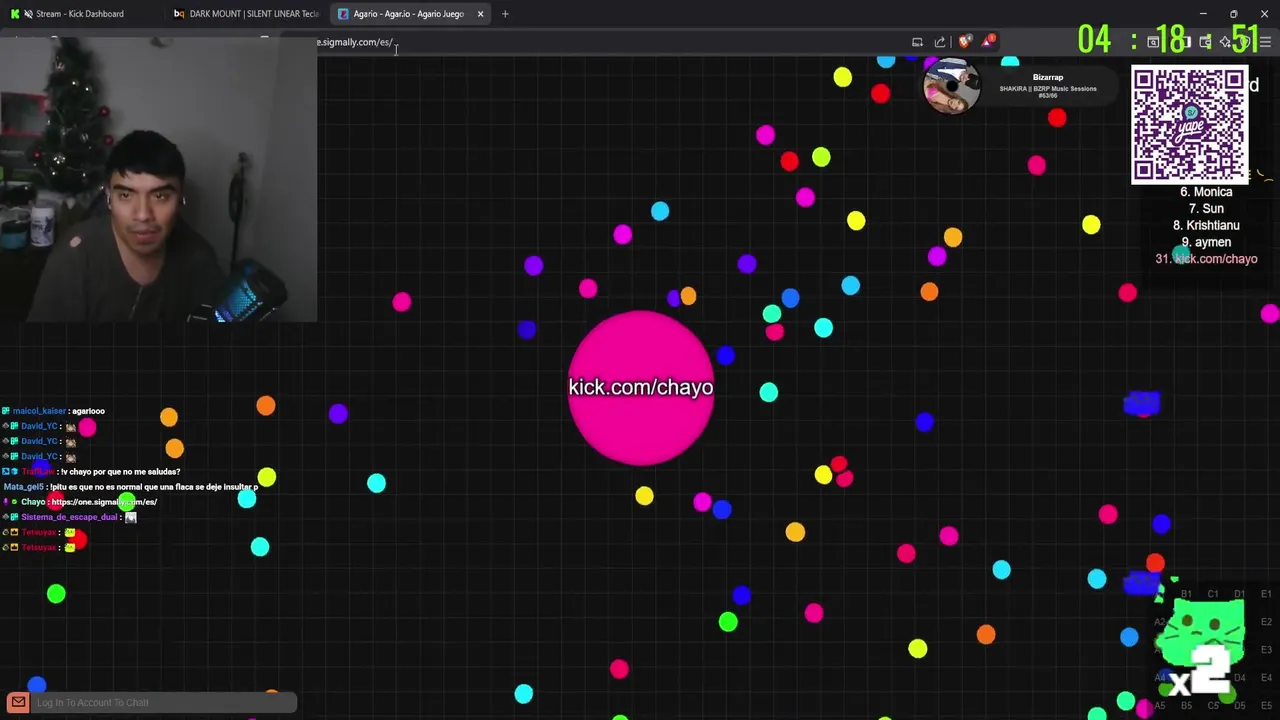Screen dimensions: 1280x720
Task: Click minimap sector E2 label
Action: point(1265,622)
